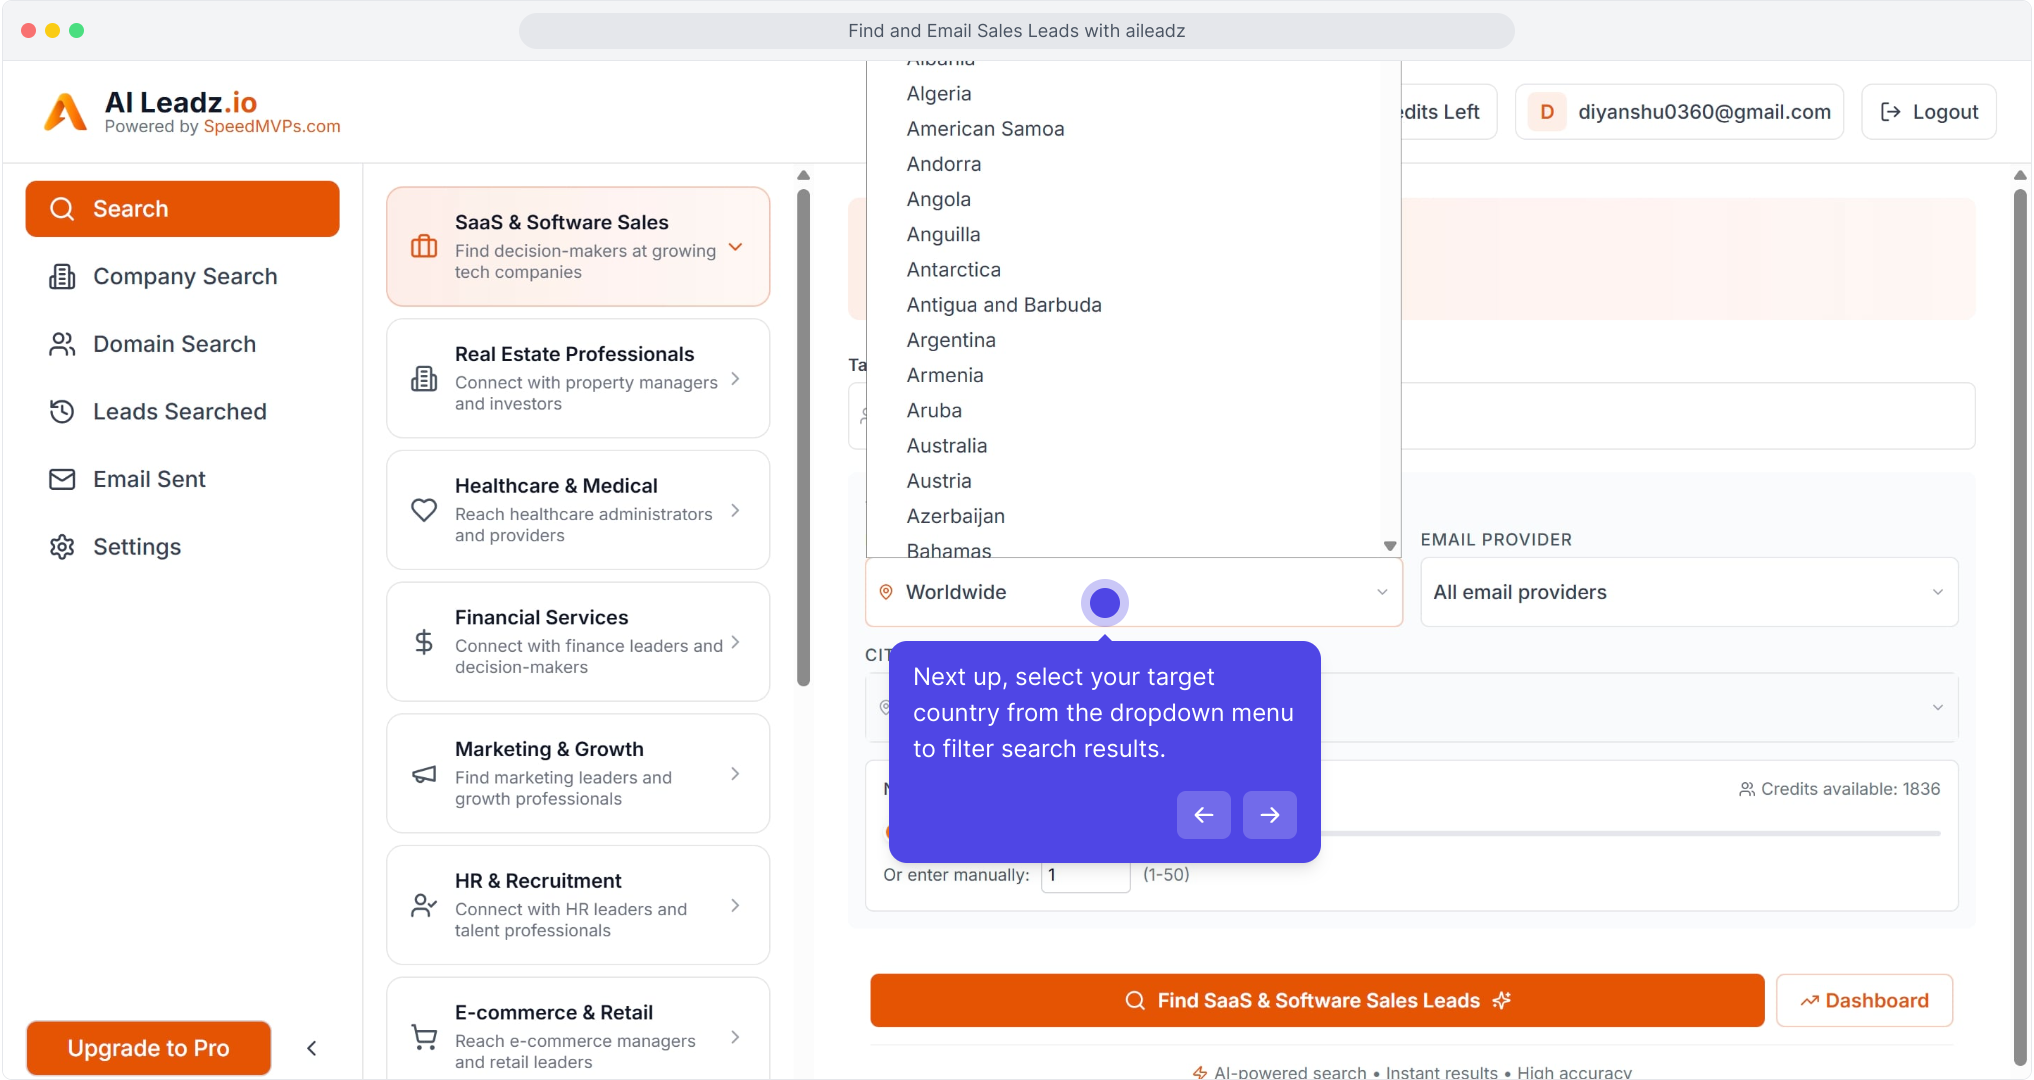Image resolution: width=2034 pixels, height=1080 pixels.
Task: Open the All email providers dropdown
Action: click(x=1688, y=592)
